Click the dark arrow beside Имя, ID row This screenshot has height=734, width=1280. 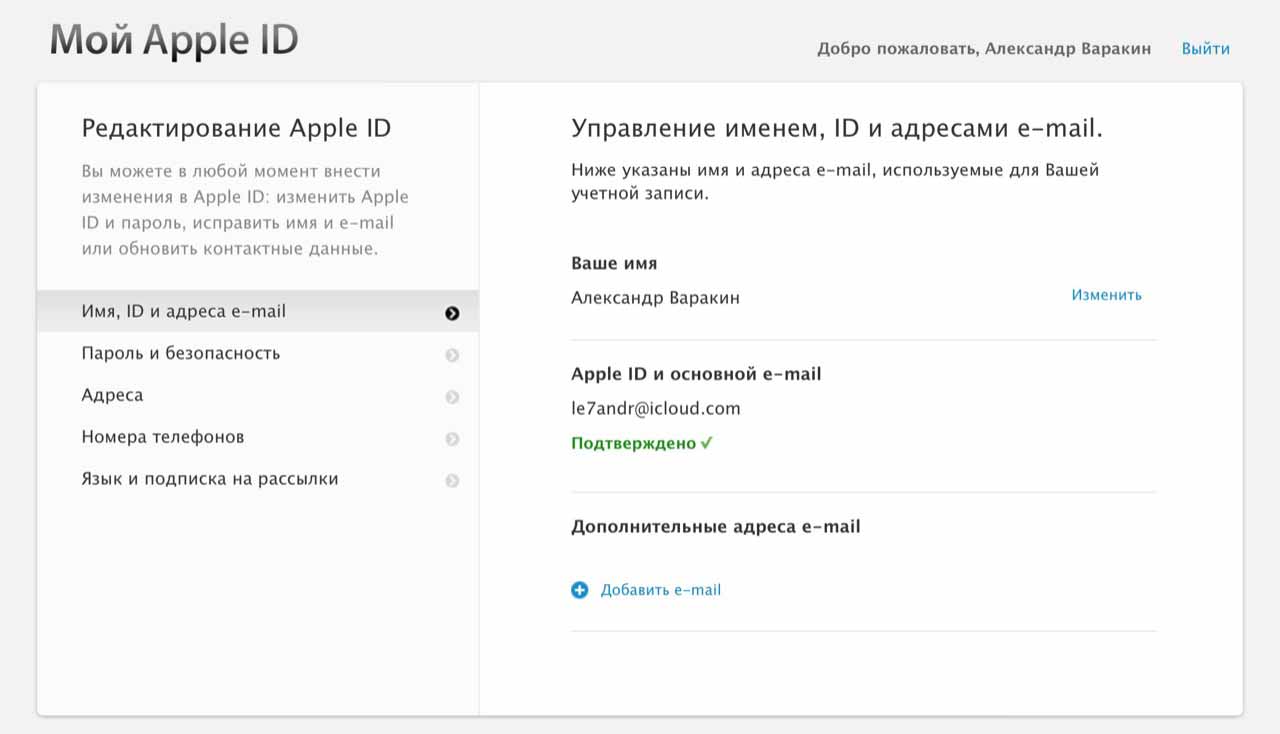tap(452, 313)
